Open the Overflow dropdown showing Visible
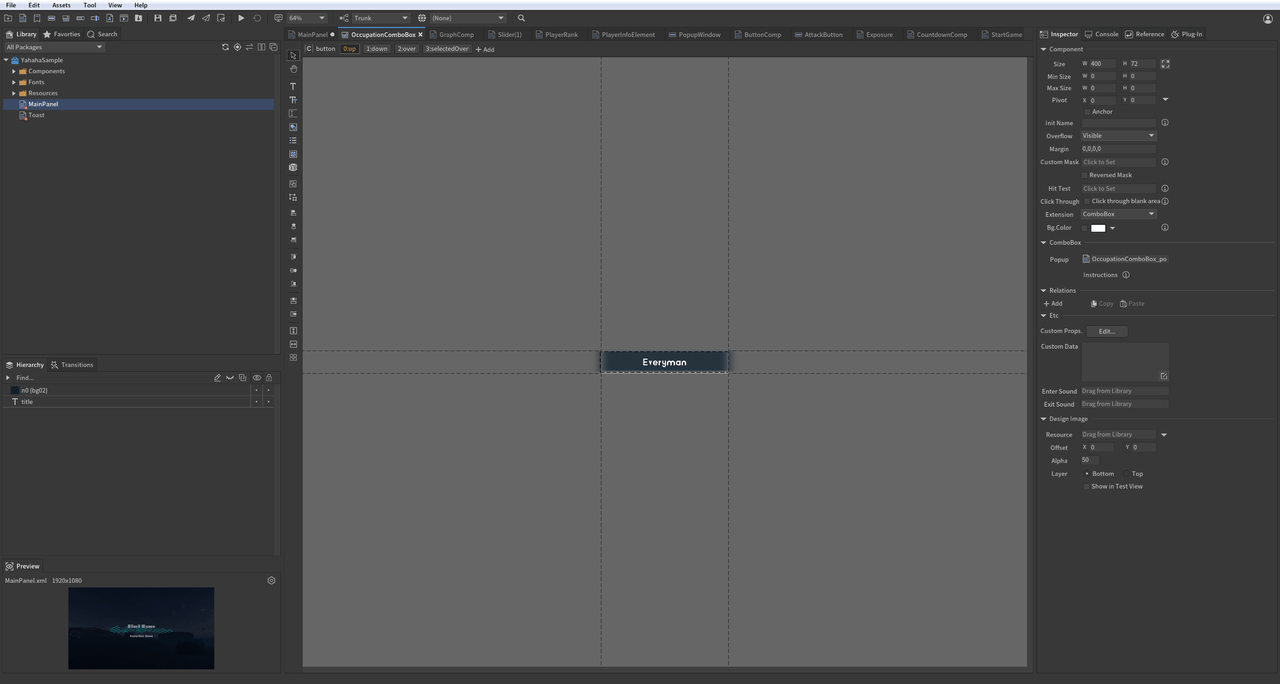The width and height of the screenshot is (1280, 684). 1117,136
